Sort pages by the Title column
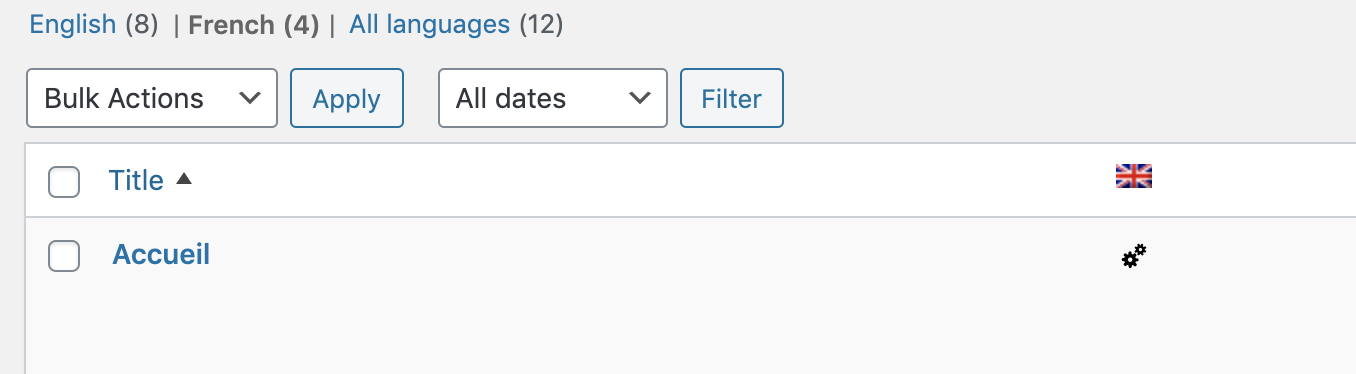The width and height of the screenshot is (1356, 374). point(136,180)
